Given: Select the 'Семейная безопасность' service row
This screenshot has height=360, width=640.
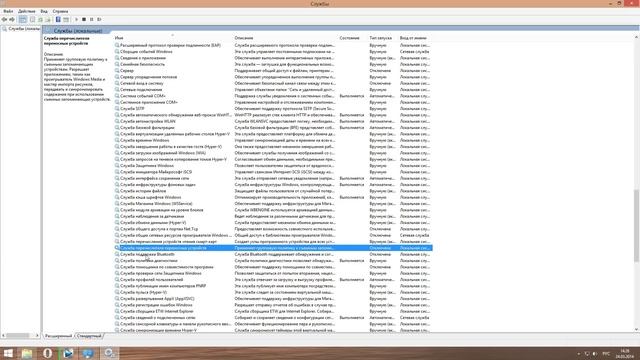Looking at the screenshot, I should 273,64.
